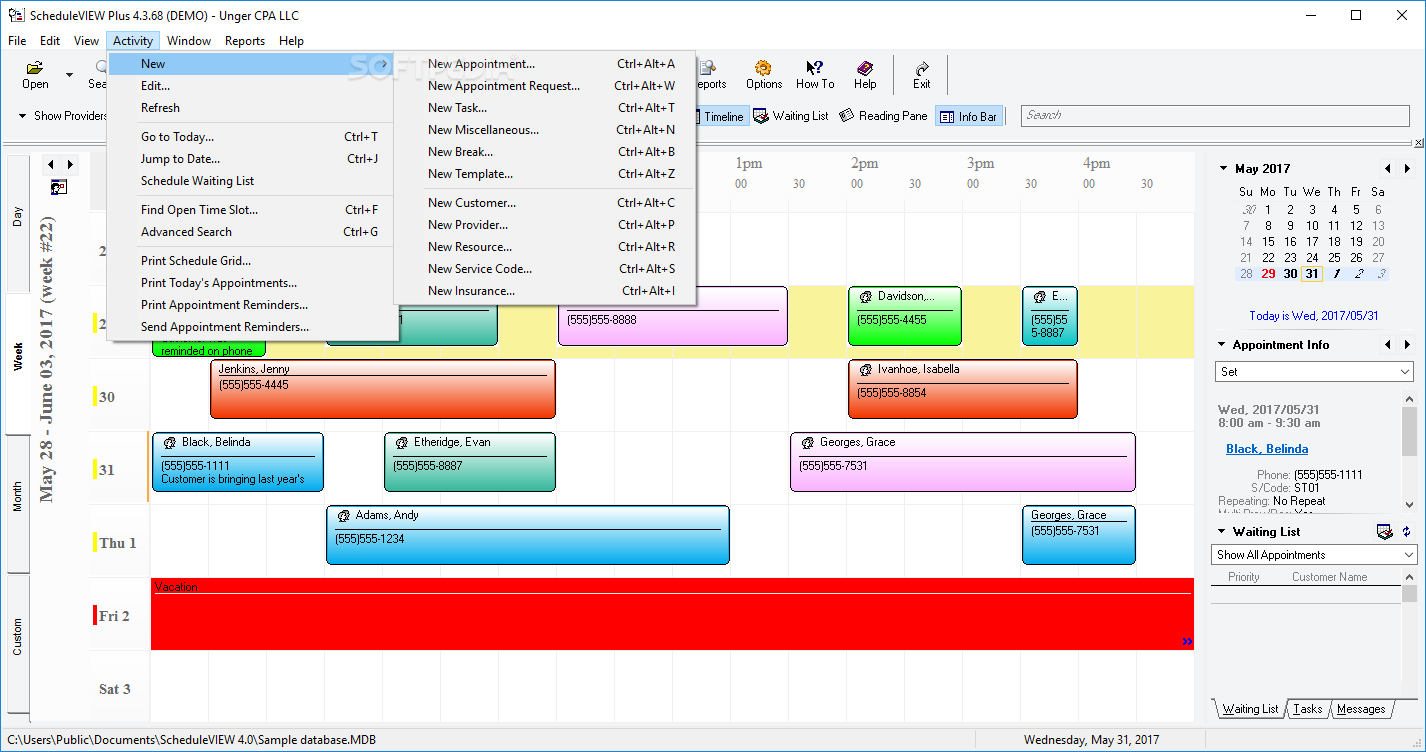The image size is (1426, 752).
Task: Choose New Insurance... from submenu
Action: click(x=544, y=291)
